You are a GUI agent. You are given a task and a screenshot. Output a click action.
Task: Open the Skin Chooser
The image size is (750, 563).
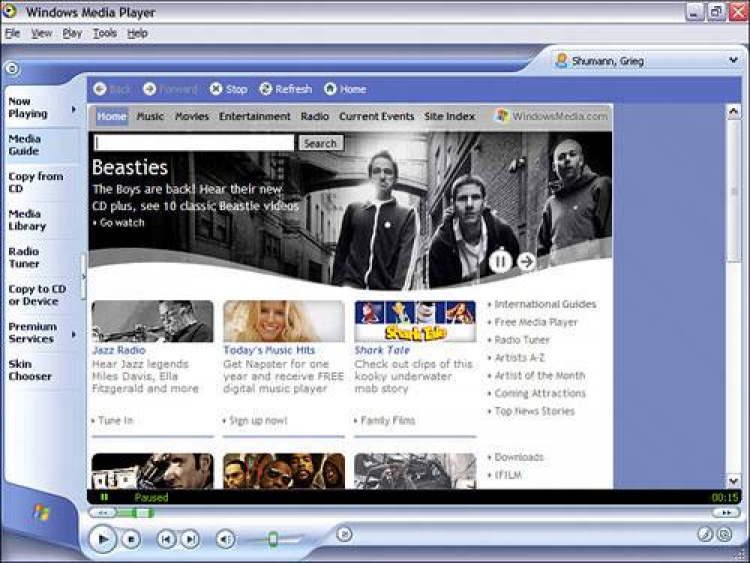click(x=41, y=370)
